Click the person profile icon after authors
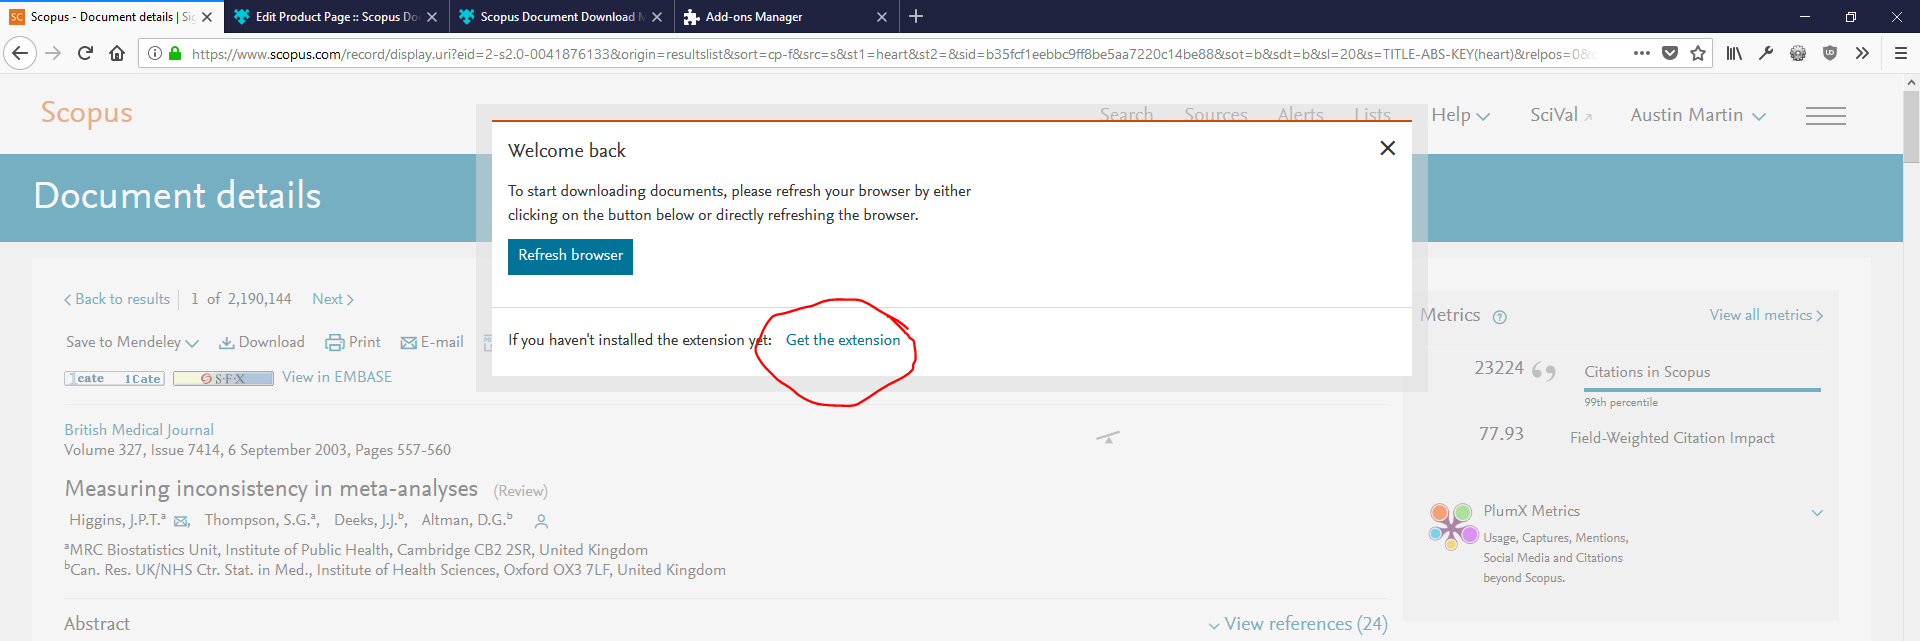The width and height of the screenshot is (1920, 641). pos(541,521)
